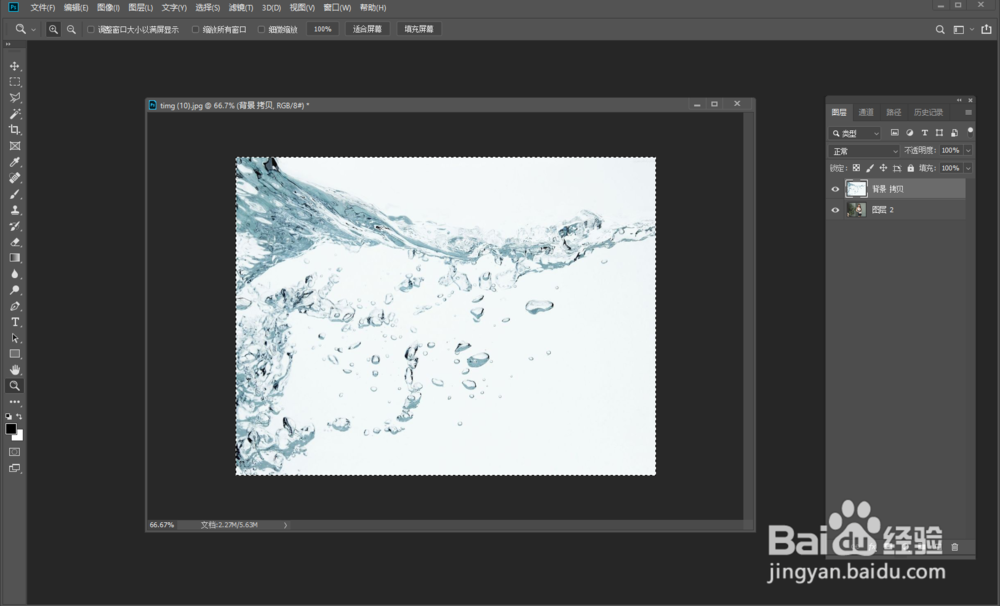Open the blend mode '正常' dropdown

[864, 151]
